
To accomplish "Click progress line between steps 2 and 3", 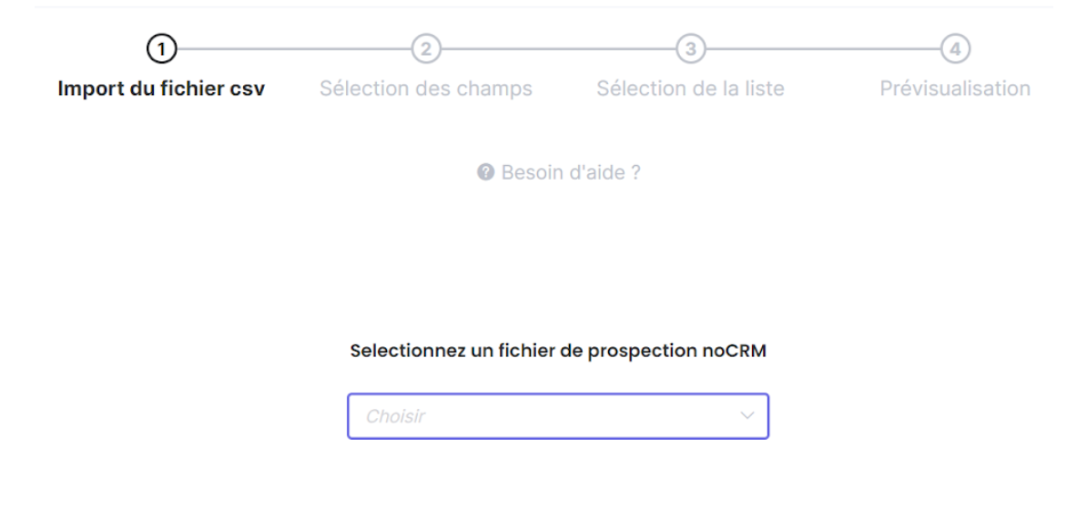I will pyautogui.click(x=558, y=49).
